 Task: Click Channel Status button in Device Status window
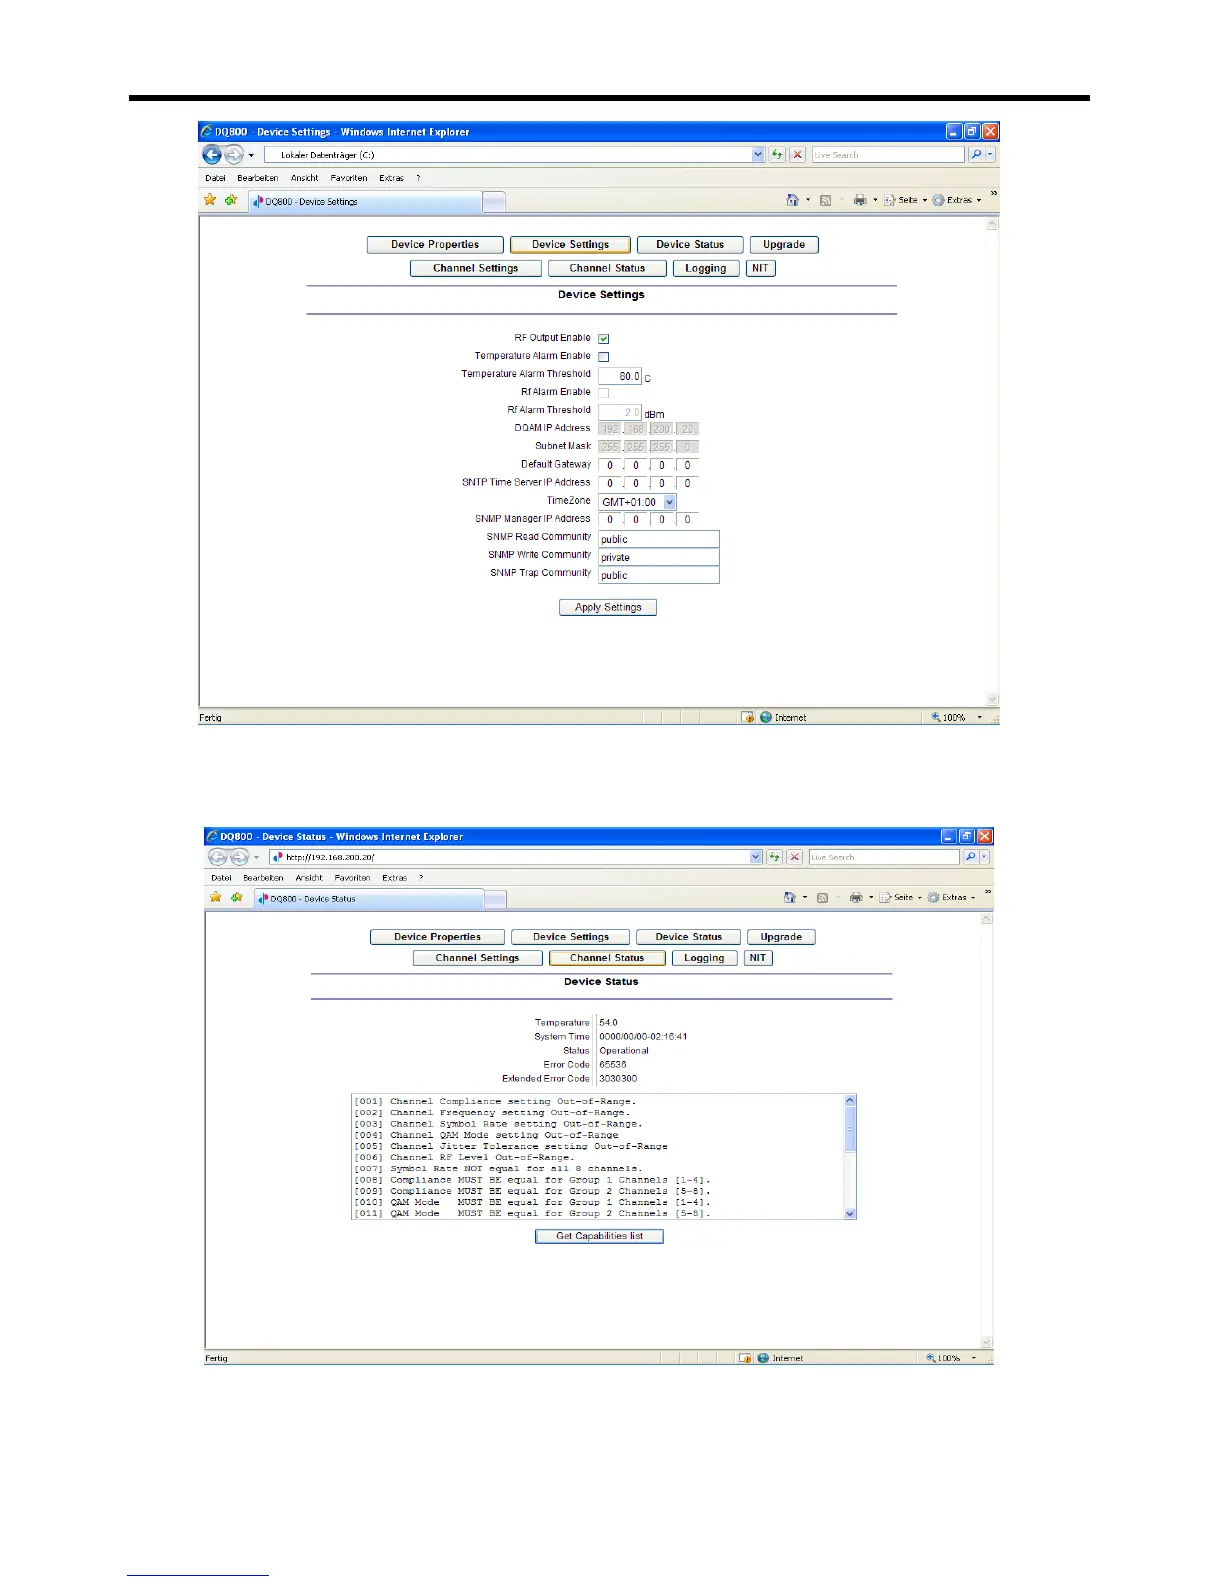[607, 958]
